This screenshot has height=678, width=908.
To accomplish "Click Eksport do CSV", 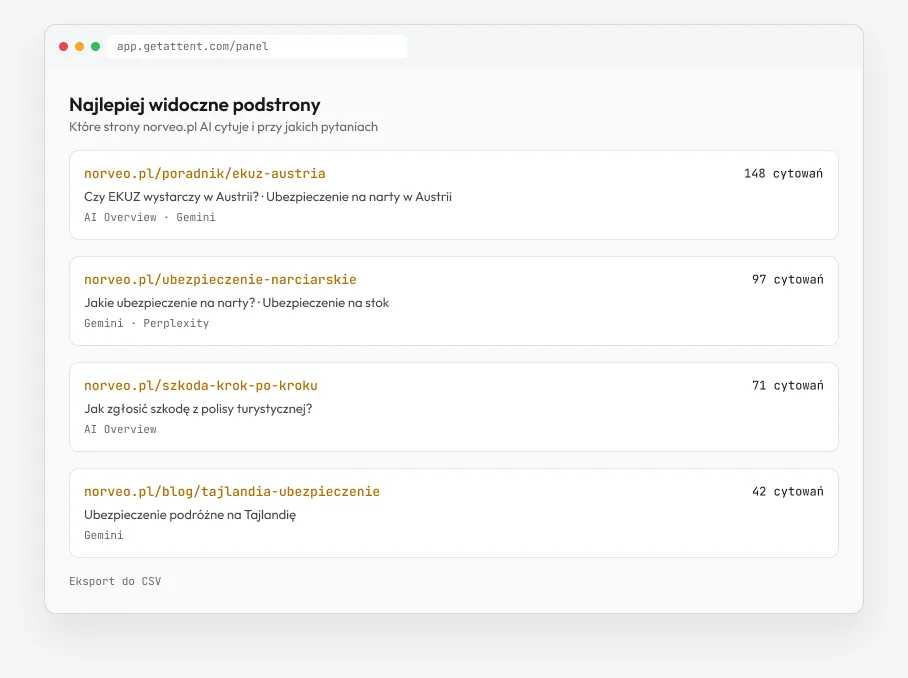I will (x=115, y=581).
